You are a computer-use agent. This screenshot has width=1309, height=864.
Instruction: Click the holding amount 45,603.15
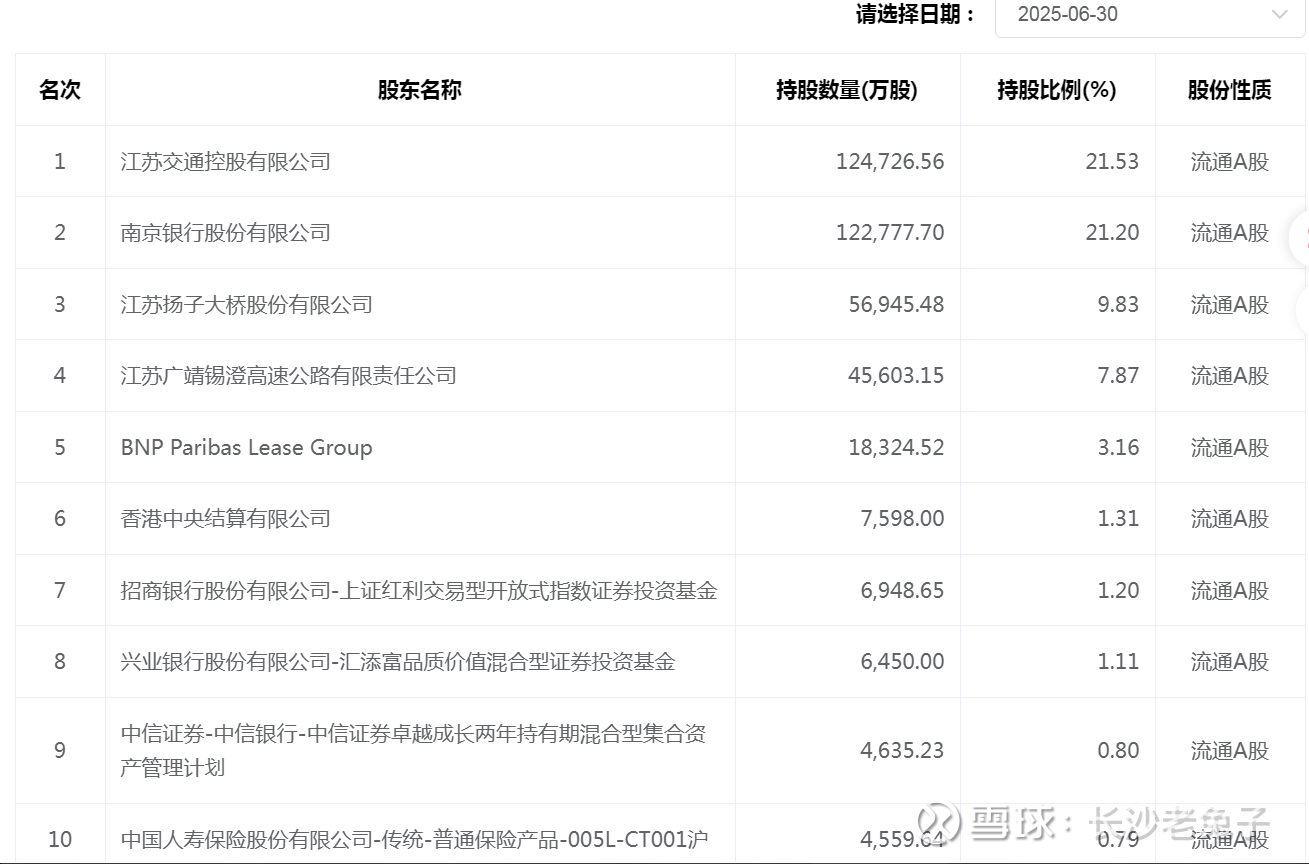pos(896,376)
